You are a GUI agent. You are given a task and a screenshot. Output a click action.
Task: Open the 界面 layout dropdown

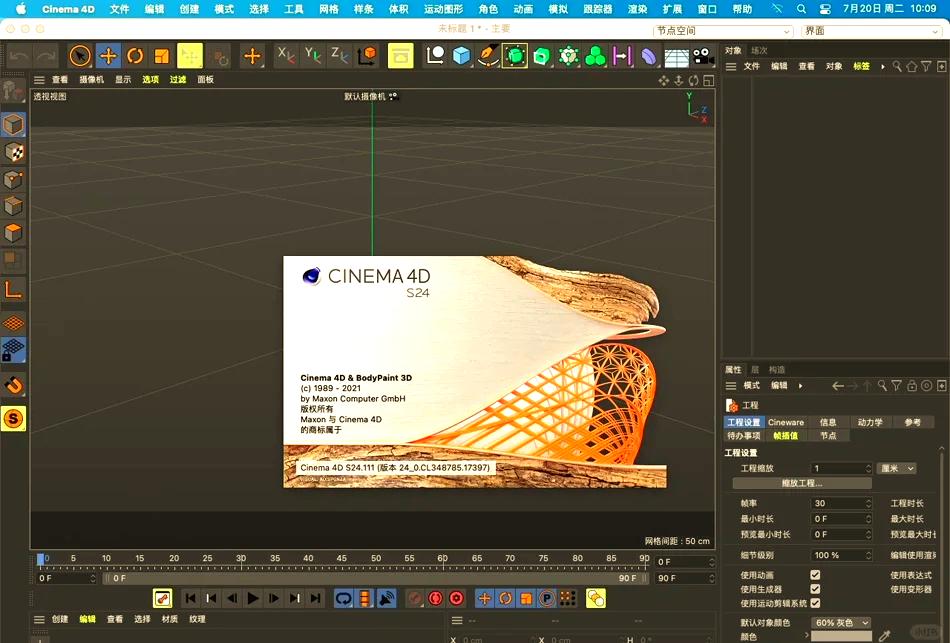pos(871,31)
